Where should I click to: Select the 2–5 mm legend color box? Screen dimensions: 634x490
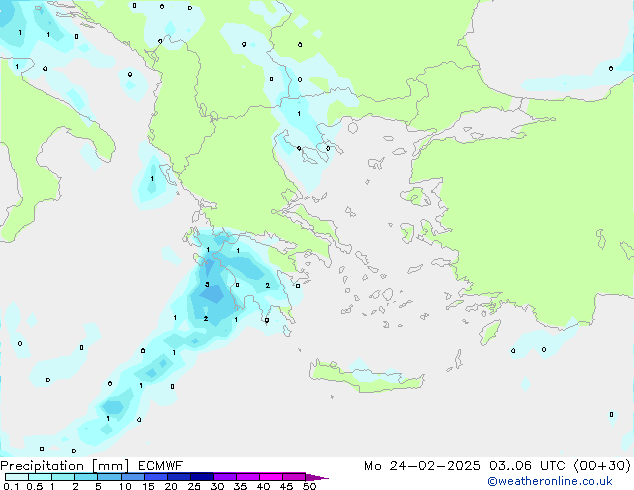coord(86,477)
